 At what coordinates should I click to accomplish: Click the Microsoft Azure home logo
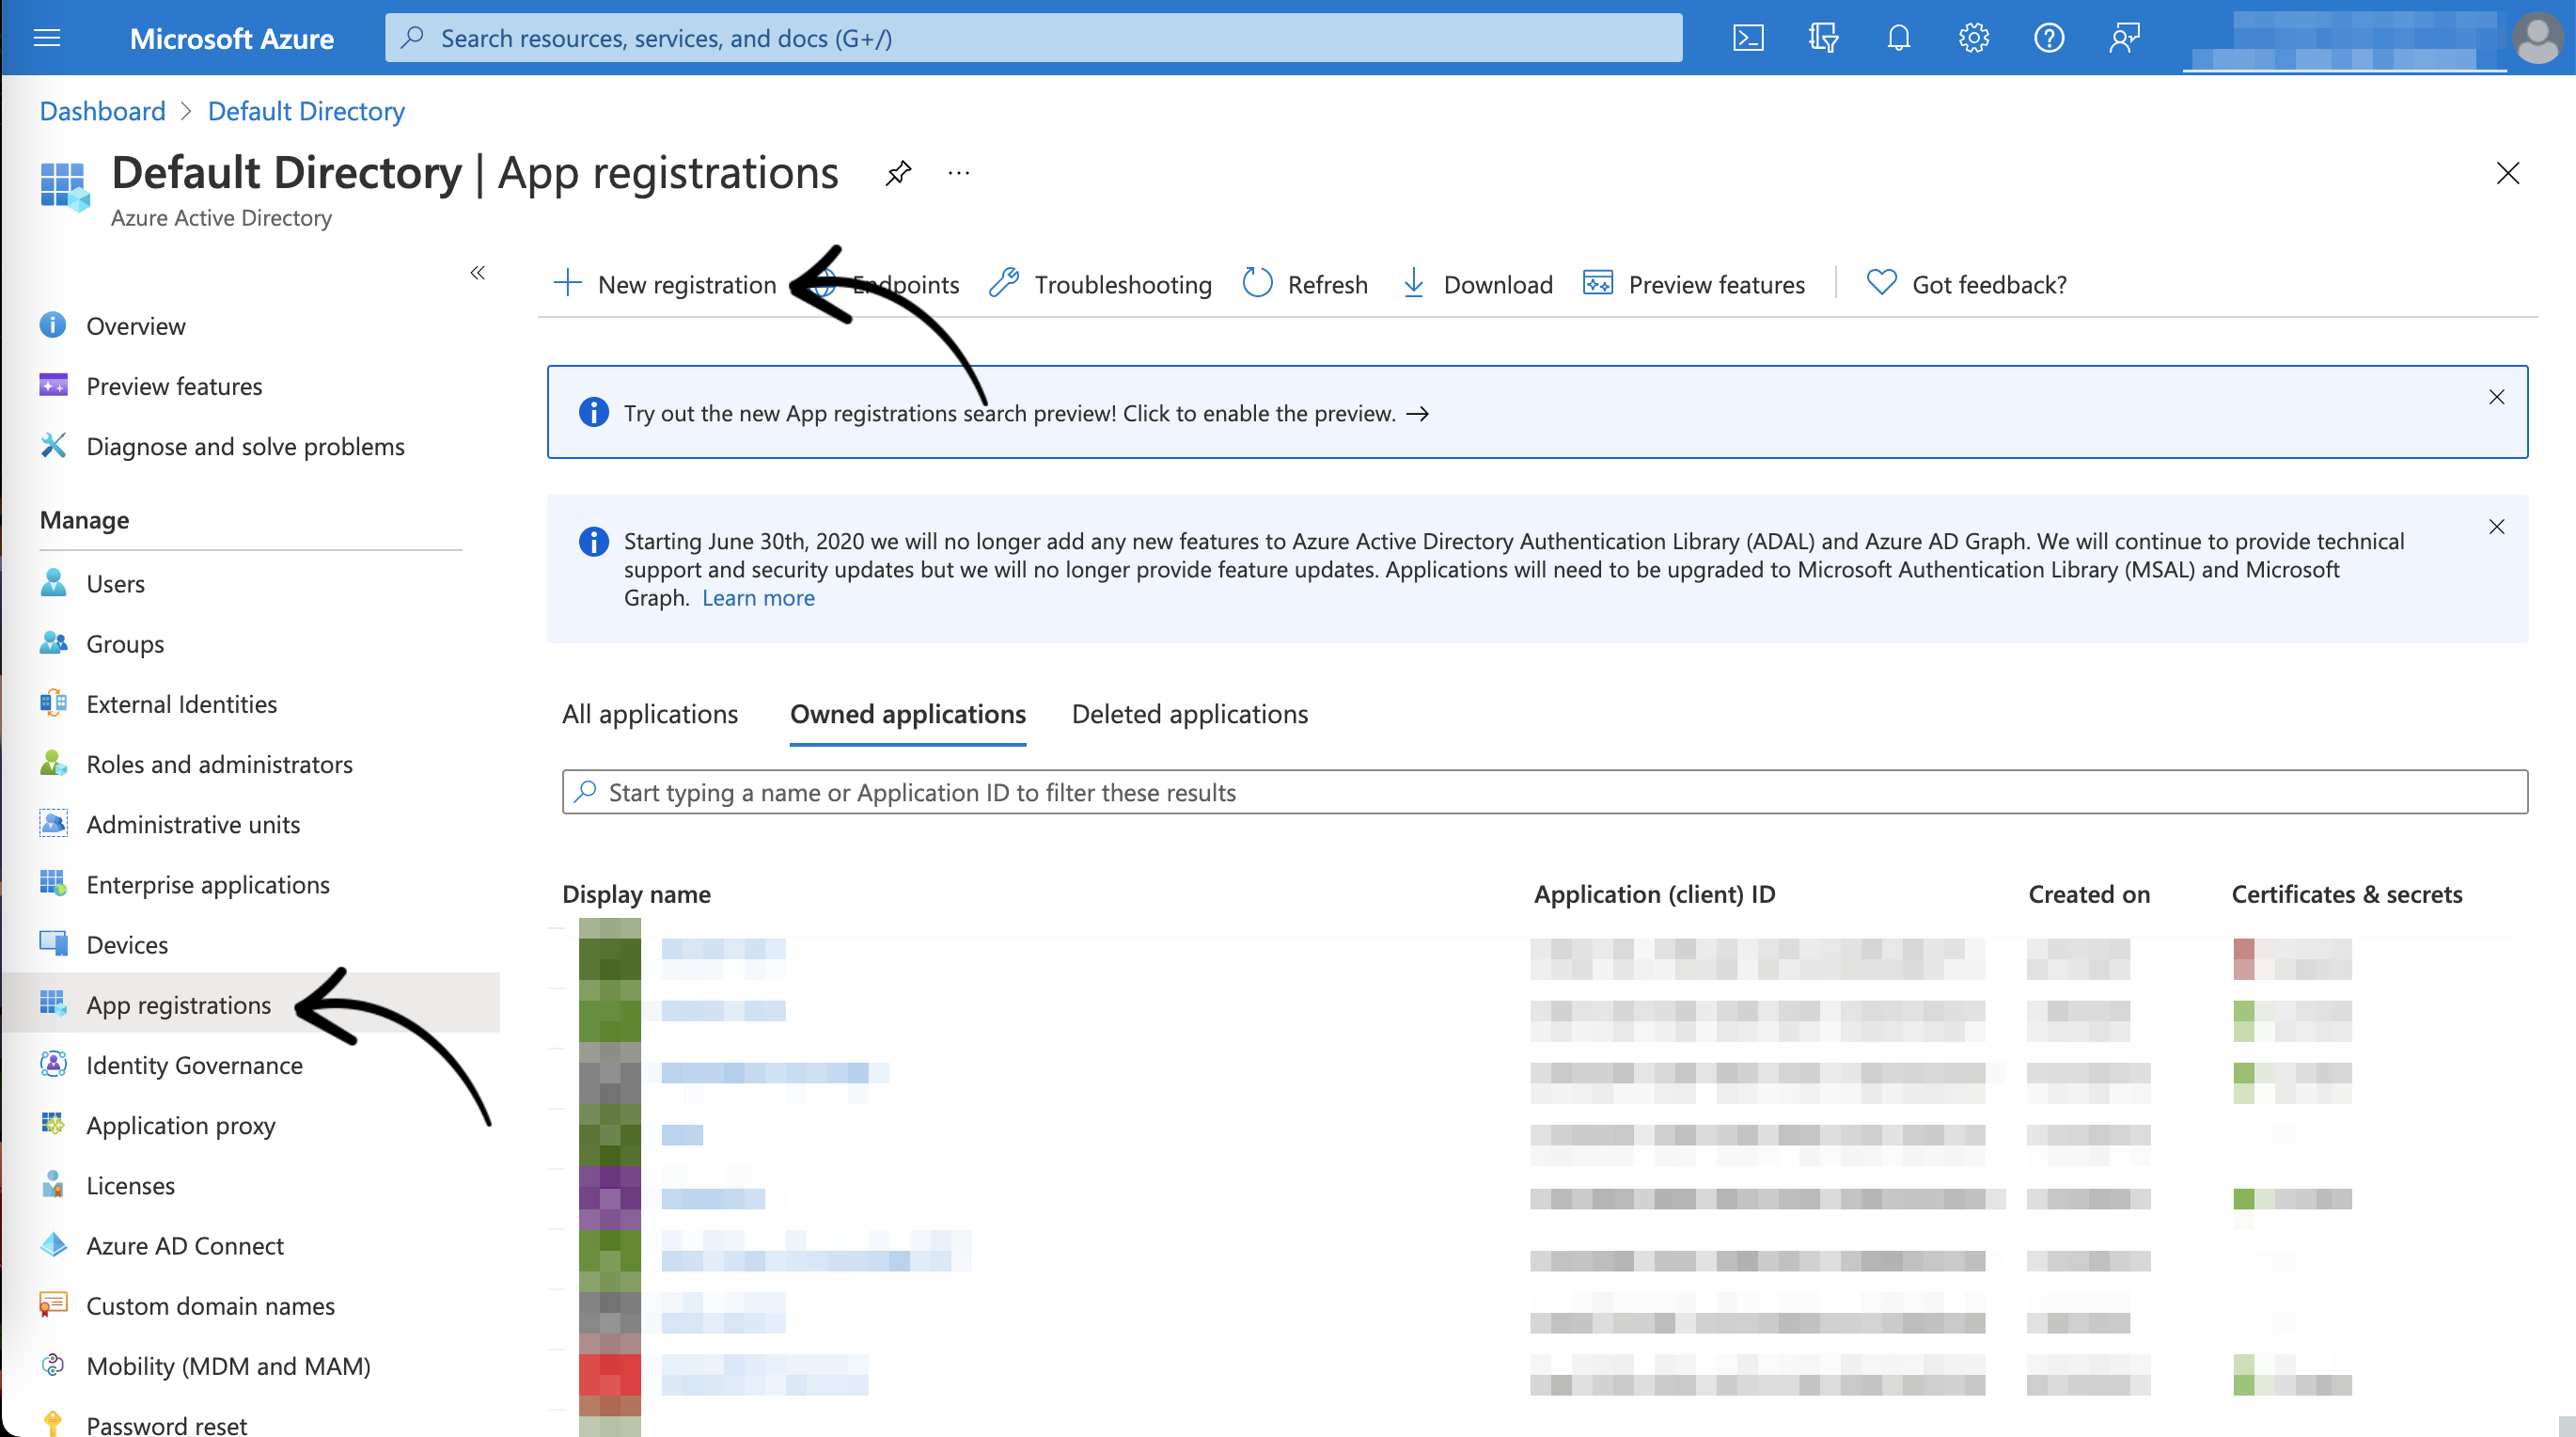pyautogui.click(x=232, y=38)
